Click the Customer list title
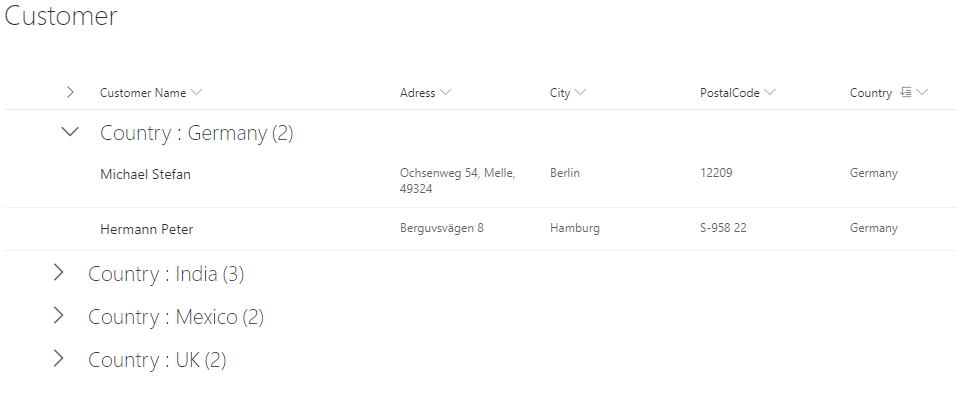 pos(61,15)
